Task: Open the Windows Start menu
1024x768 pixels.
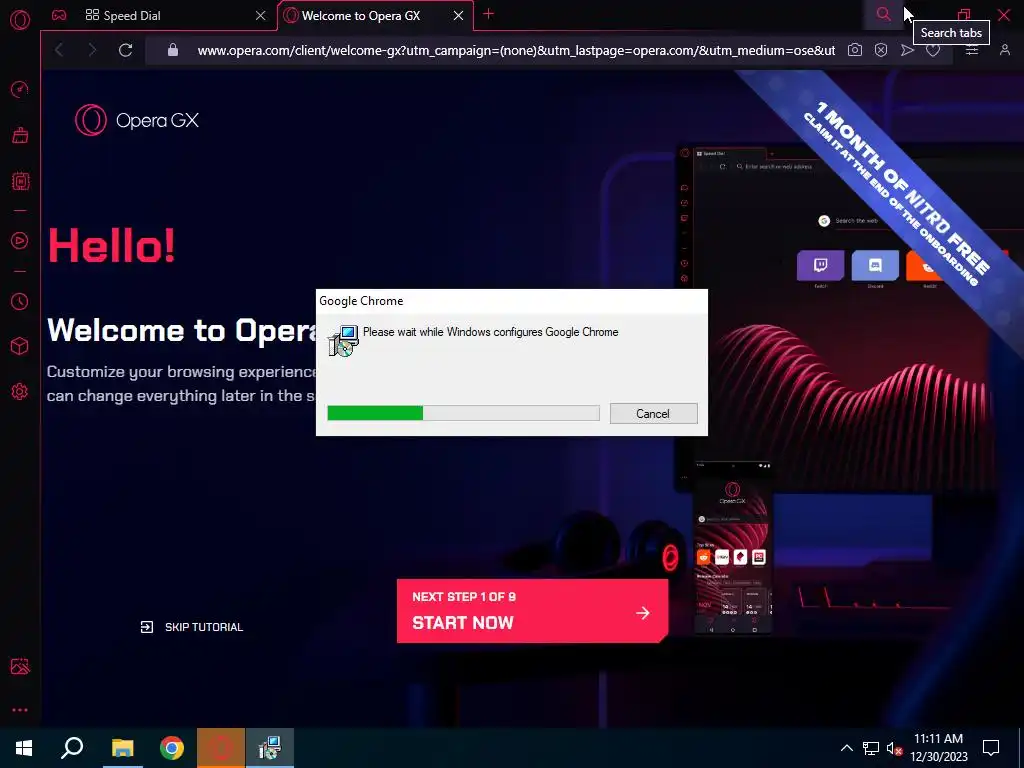Action: pyautogui.click(x=24, y=748)
